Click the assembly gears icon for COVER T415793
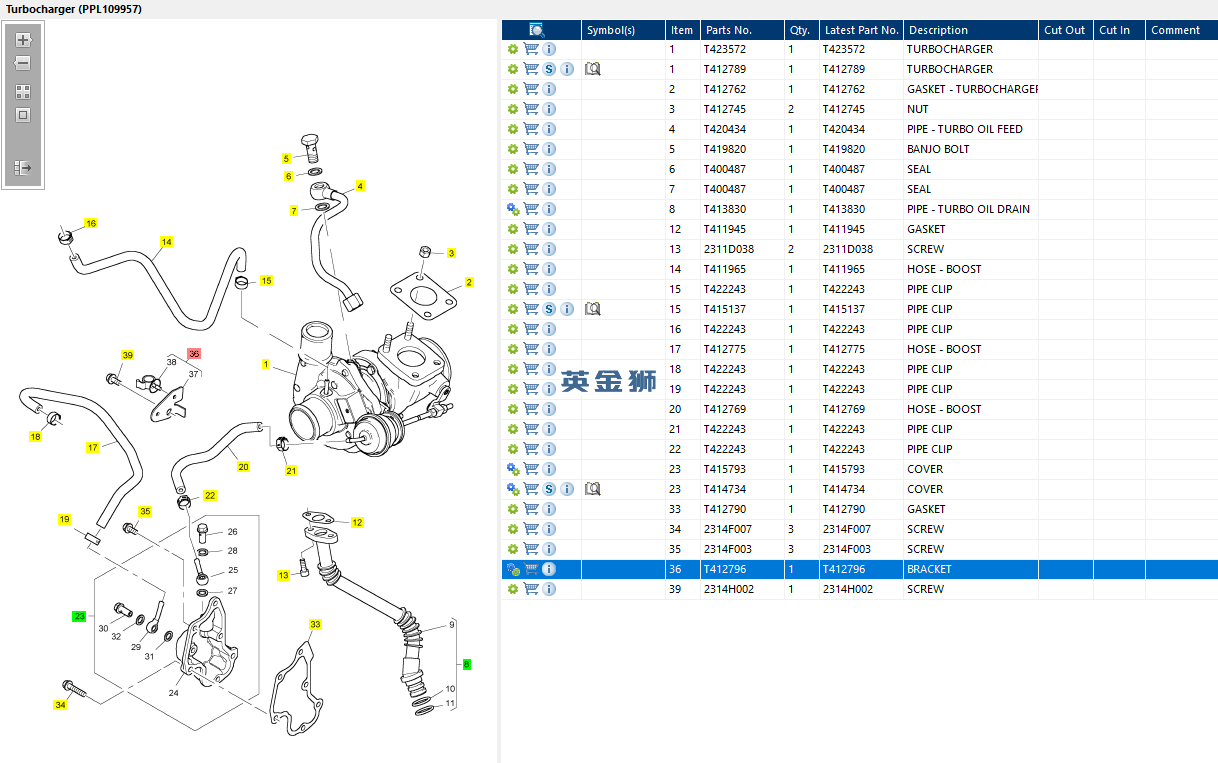This screenshot has height=763, width=1218. 513,469
